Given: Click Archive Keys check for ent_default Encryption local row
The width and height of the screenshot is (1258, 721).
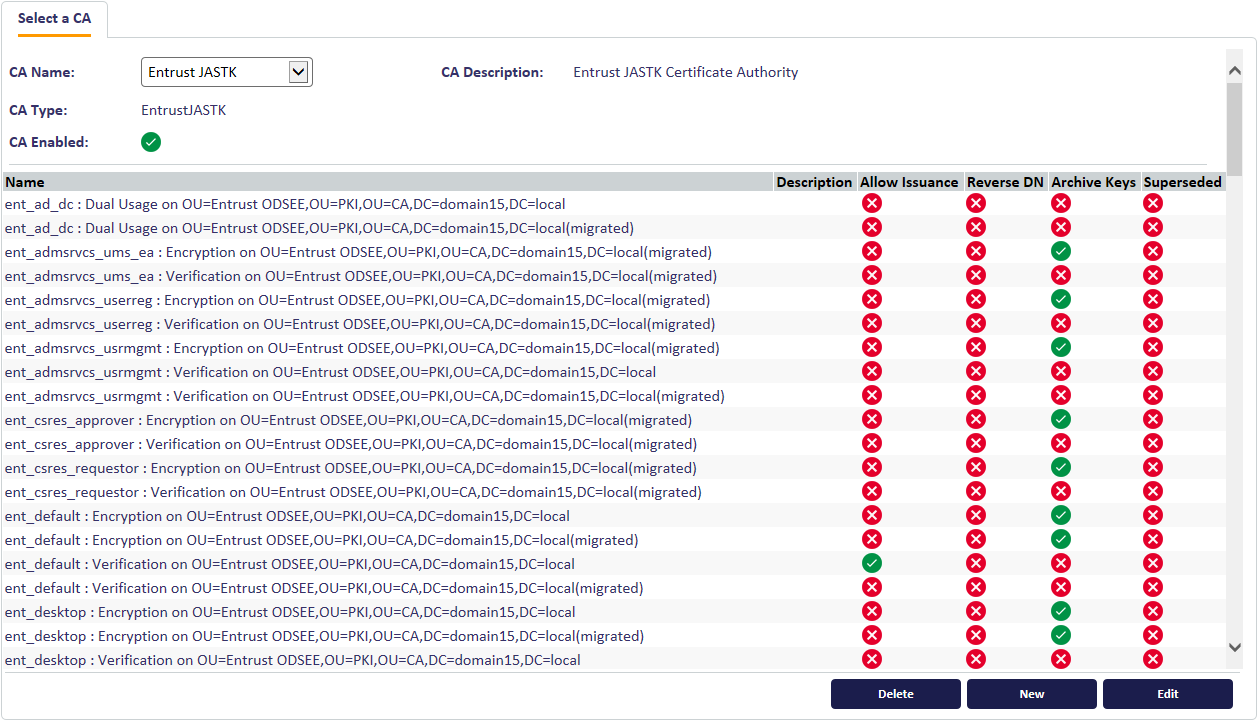Looking at the screenshot, I should click(1061, 515).
